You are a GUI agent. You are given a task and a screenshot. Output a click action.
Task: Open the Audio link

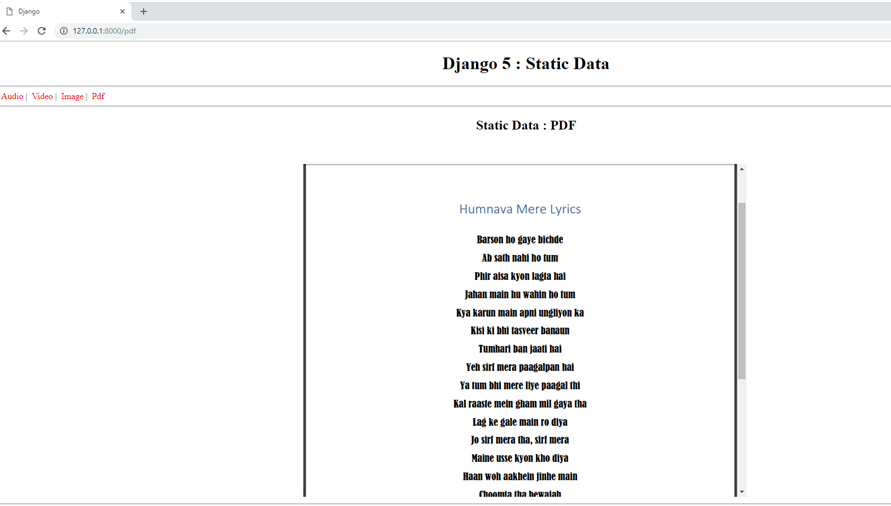[x=12, y=96]
